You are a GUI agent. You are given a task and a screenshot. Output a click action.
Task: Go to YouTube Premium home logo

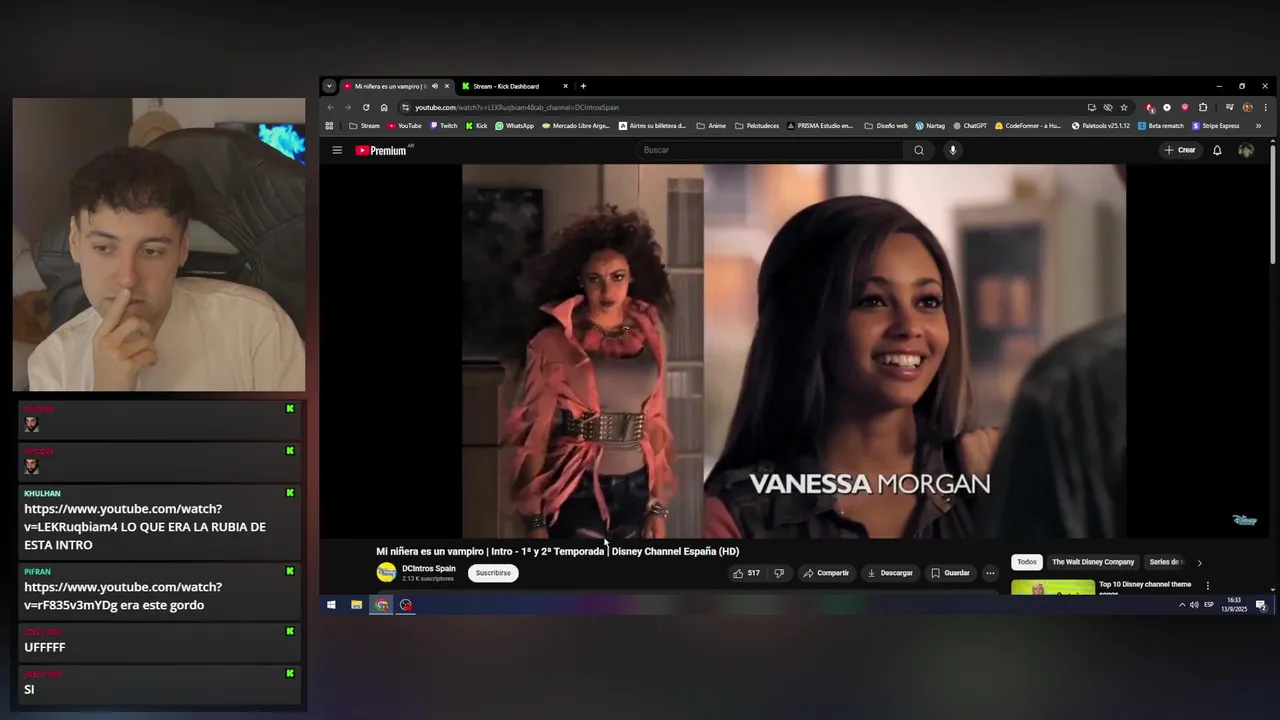pyautogui.click(x=383, y=150)
